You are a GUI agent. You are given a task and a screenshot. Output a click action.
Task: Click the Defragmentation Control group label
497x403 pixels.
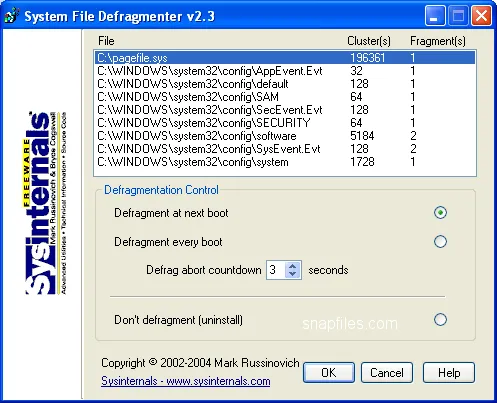click(161, 190)
